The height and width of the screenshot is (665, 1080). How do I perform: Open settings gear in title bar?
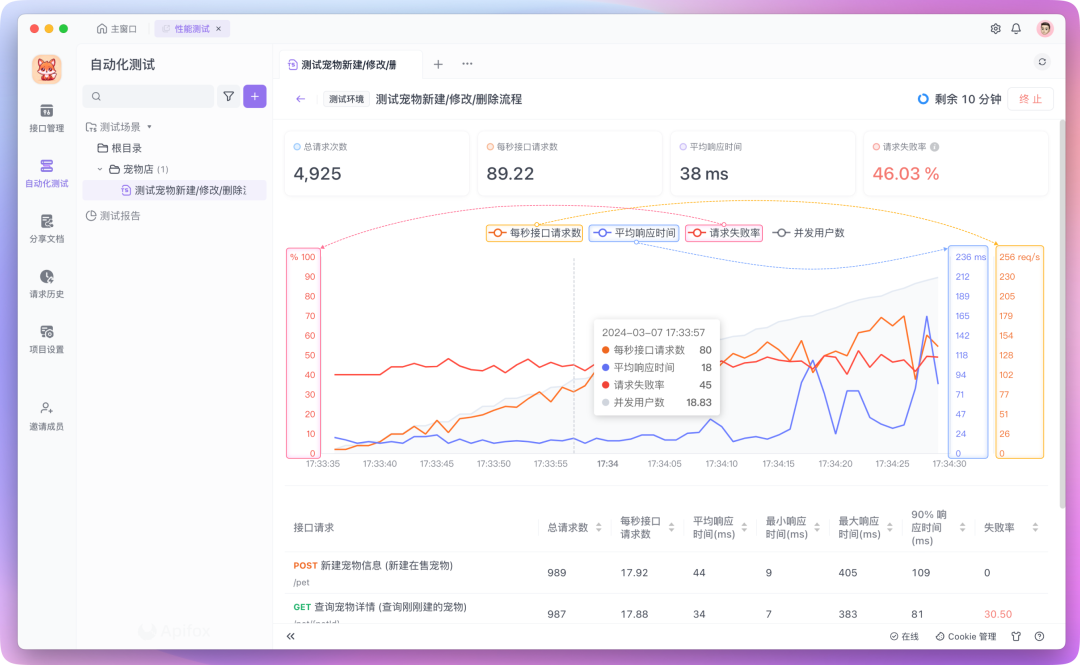(x=995, y=29)
